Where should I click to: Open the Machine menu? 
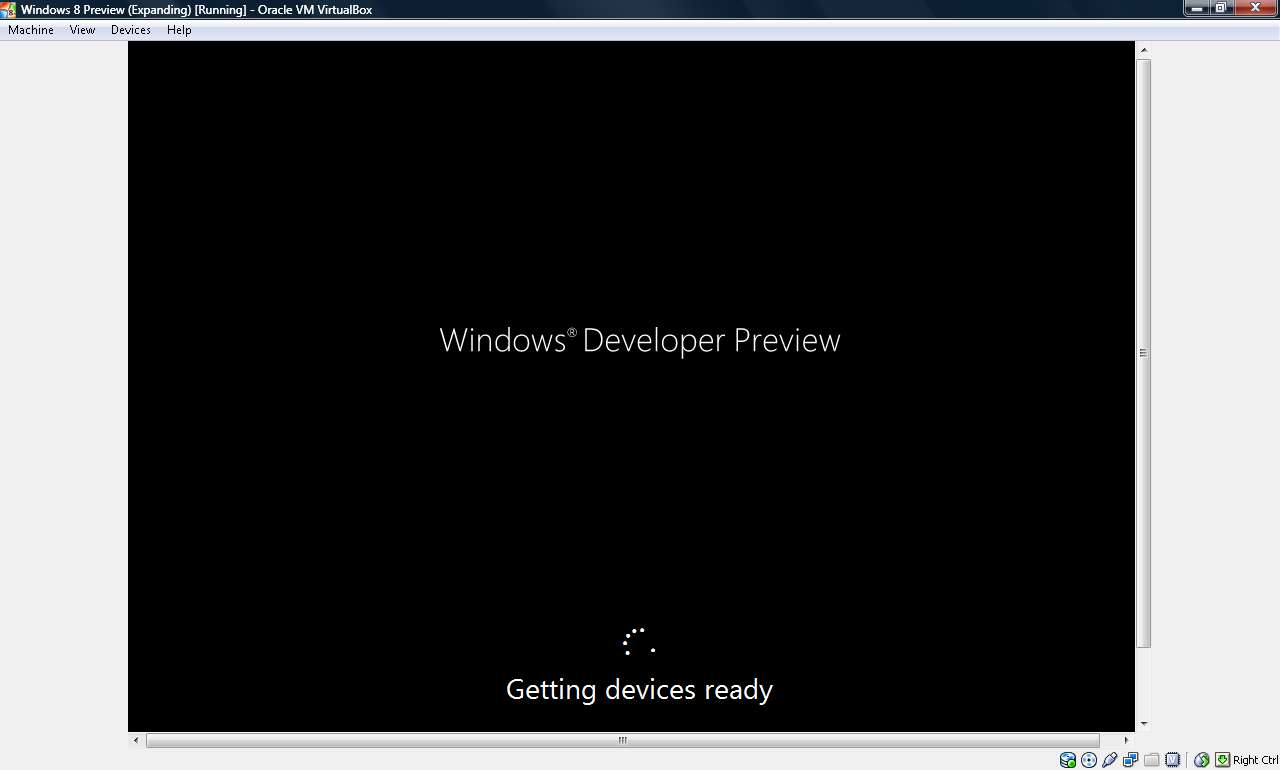pyautogui.click(x=31, y=30)
